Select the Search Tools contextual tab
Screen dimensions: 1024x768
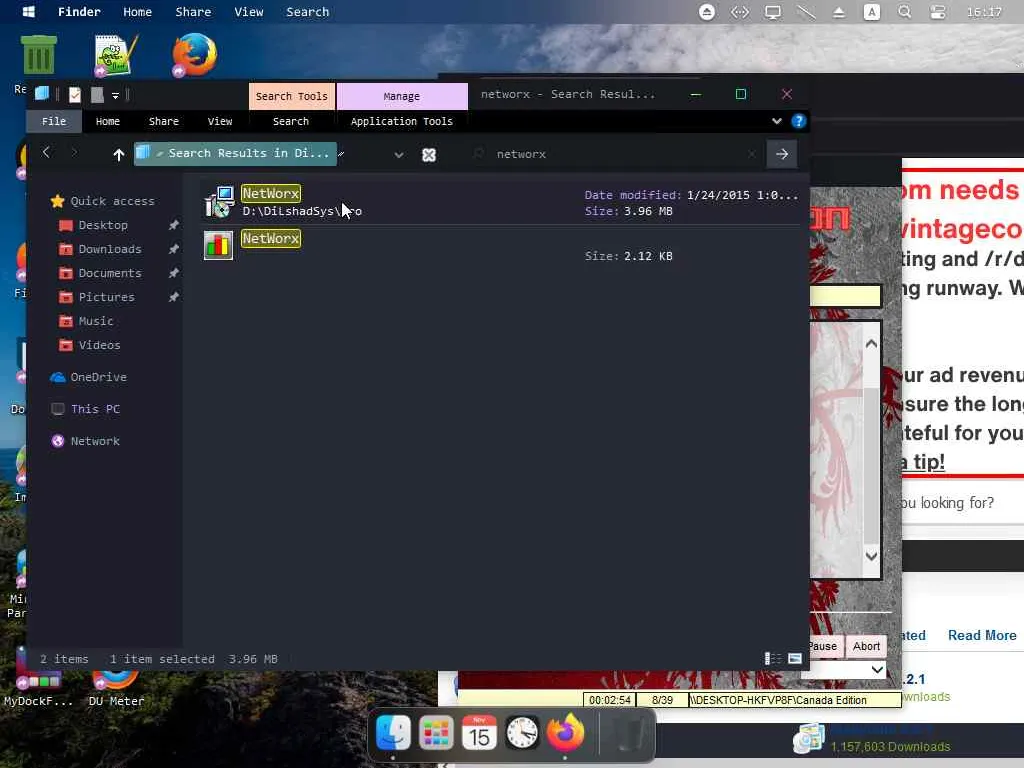291,96
